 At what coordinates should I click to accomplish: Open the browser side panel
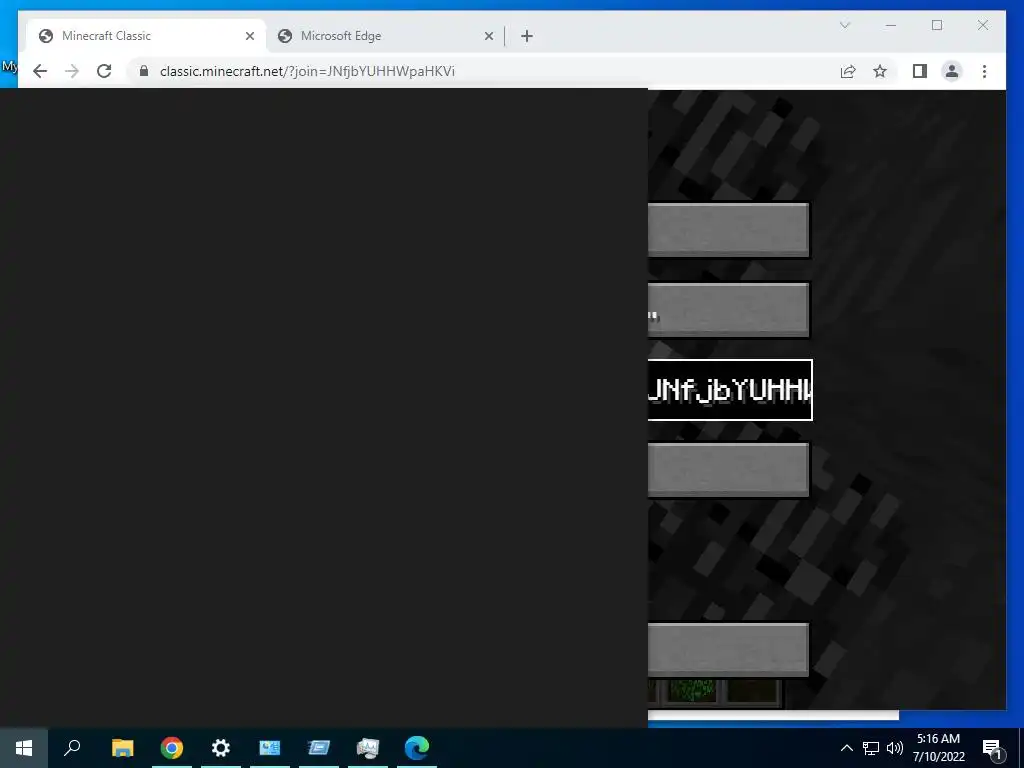tap(920, 71)
